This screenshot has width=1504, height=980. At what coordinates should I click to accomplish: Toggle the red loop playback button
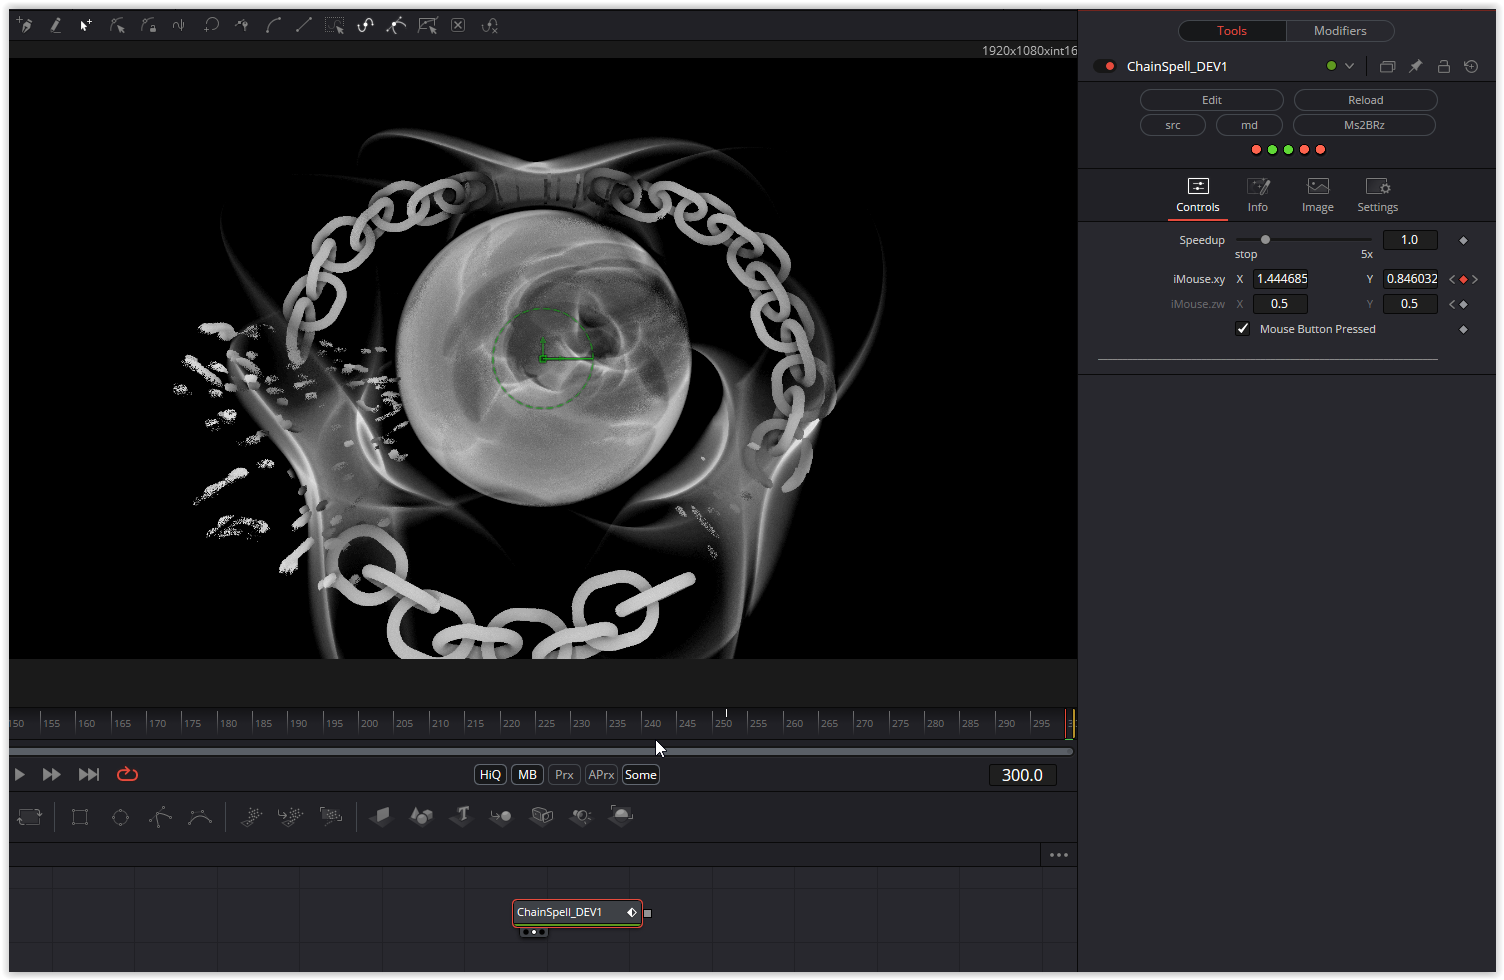tap(127, 774)
